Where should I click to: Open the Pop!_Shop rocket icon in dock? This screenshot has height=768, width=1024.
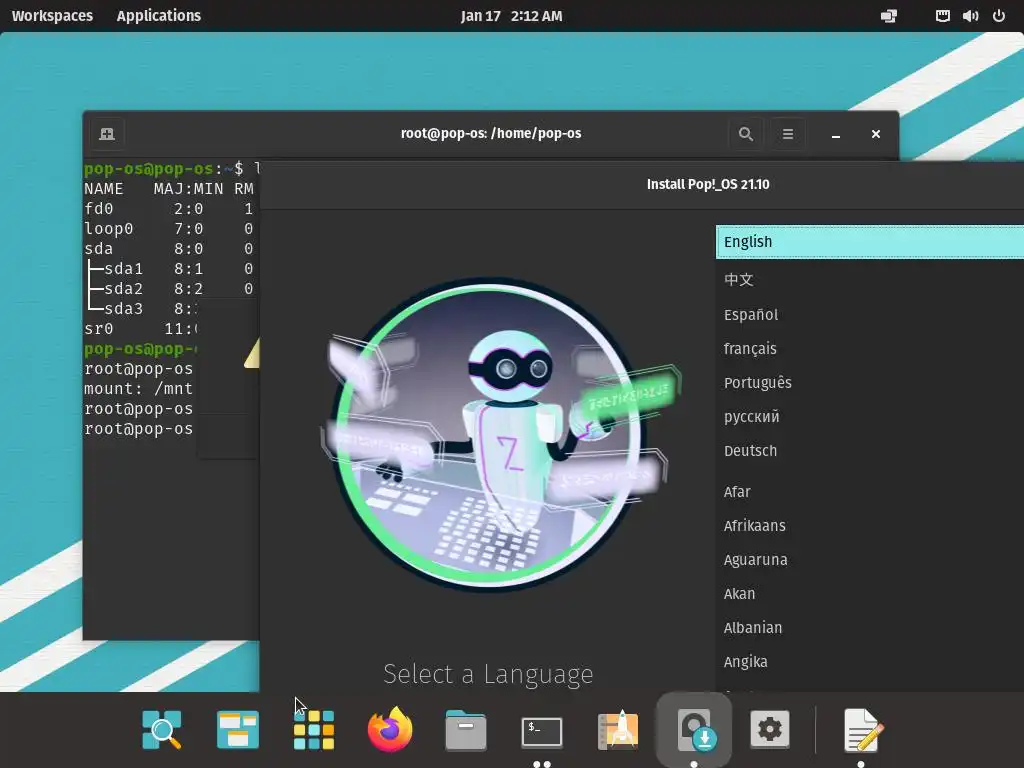click(x=618, y=729)
